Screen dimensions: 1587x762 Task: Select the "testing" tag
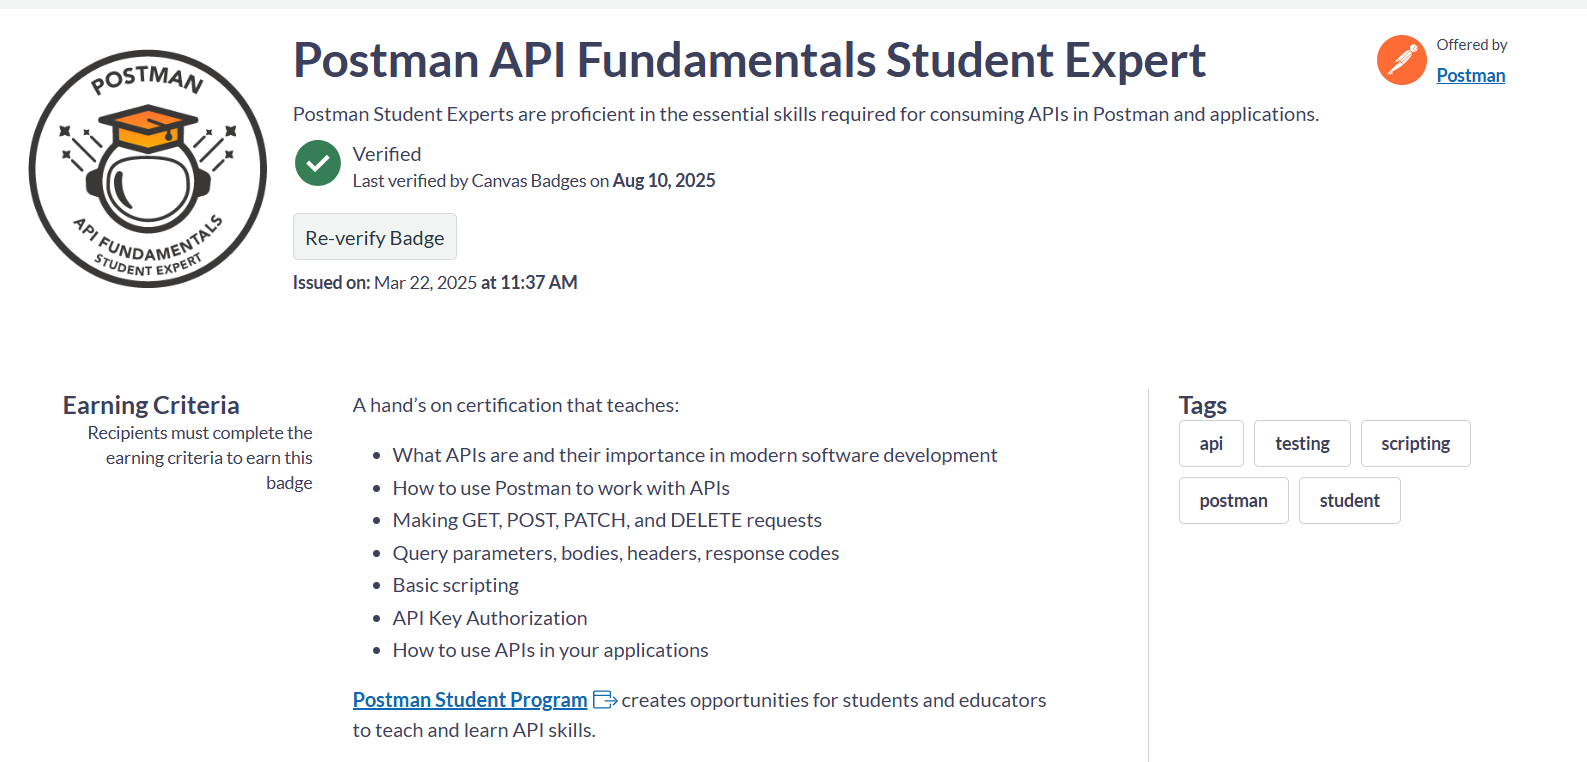click(x=1302, y=444)
